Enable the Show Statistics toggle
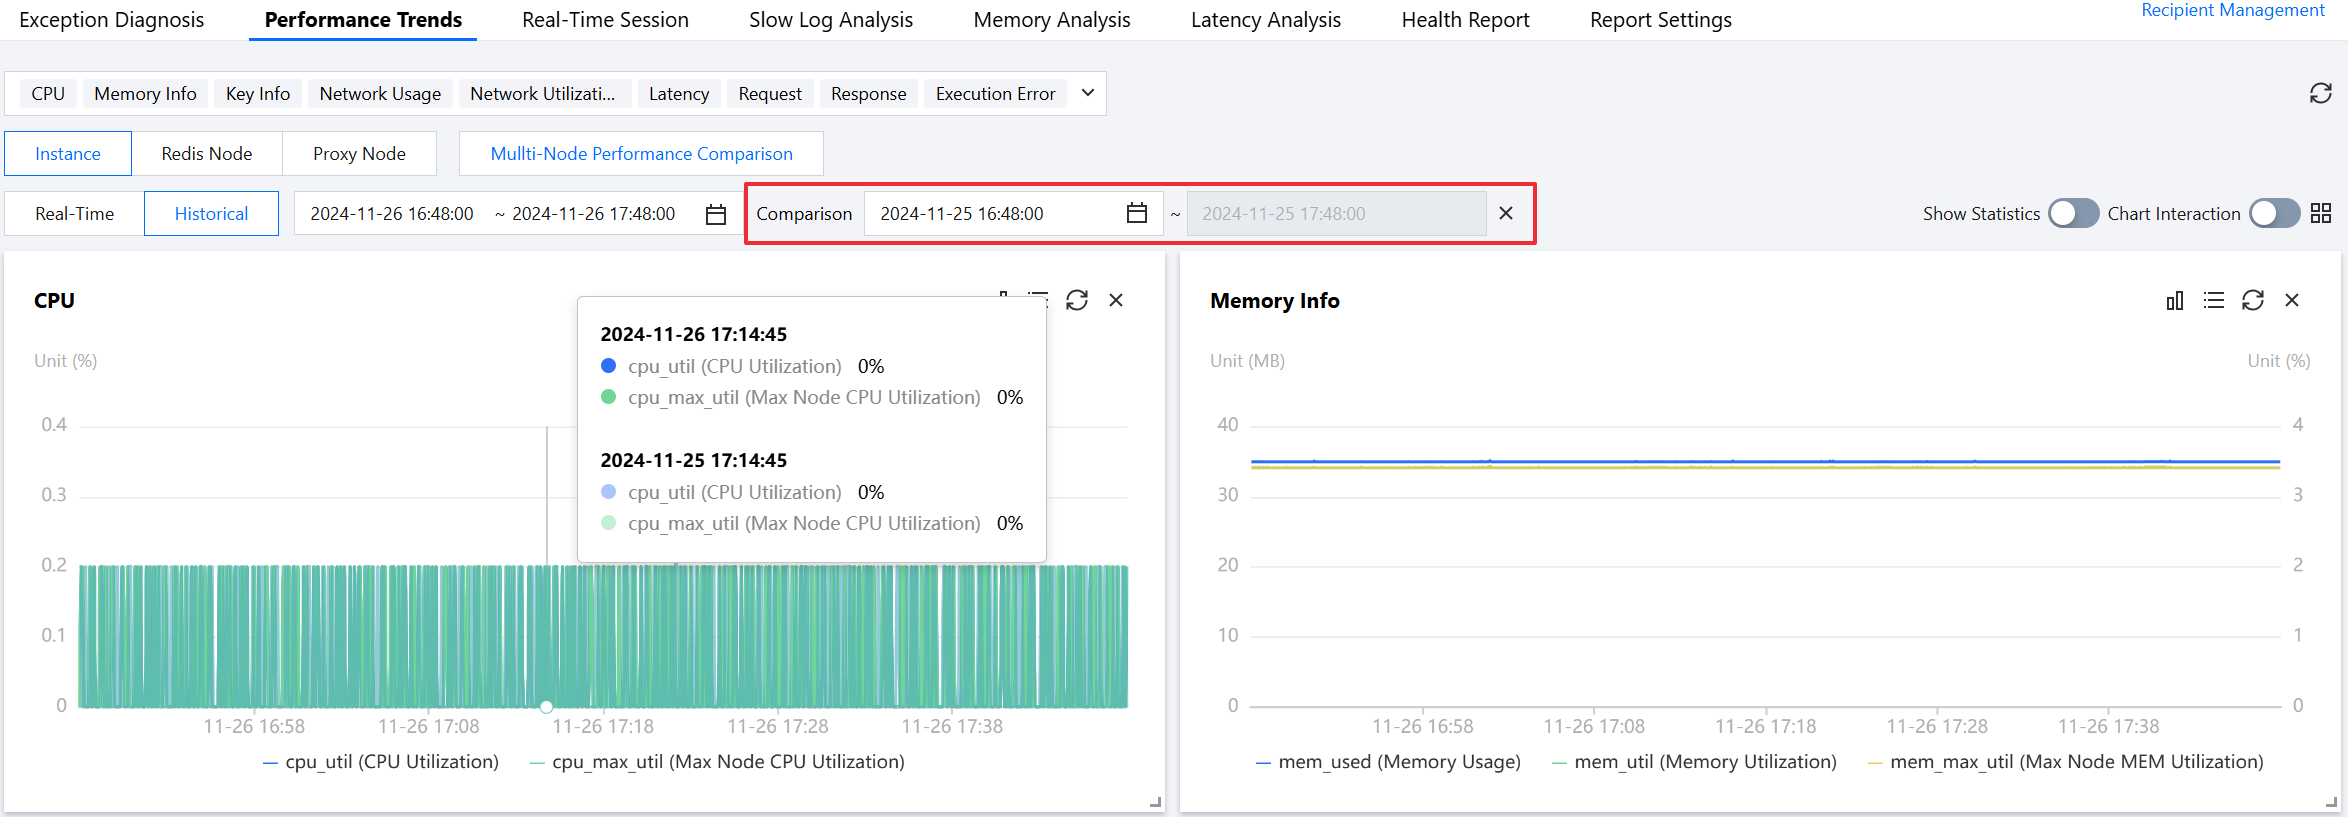The image size is (2348, 817). (x=2072, y=214)
